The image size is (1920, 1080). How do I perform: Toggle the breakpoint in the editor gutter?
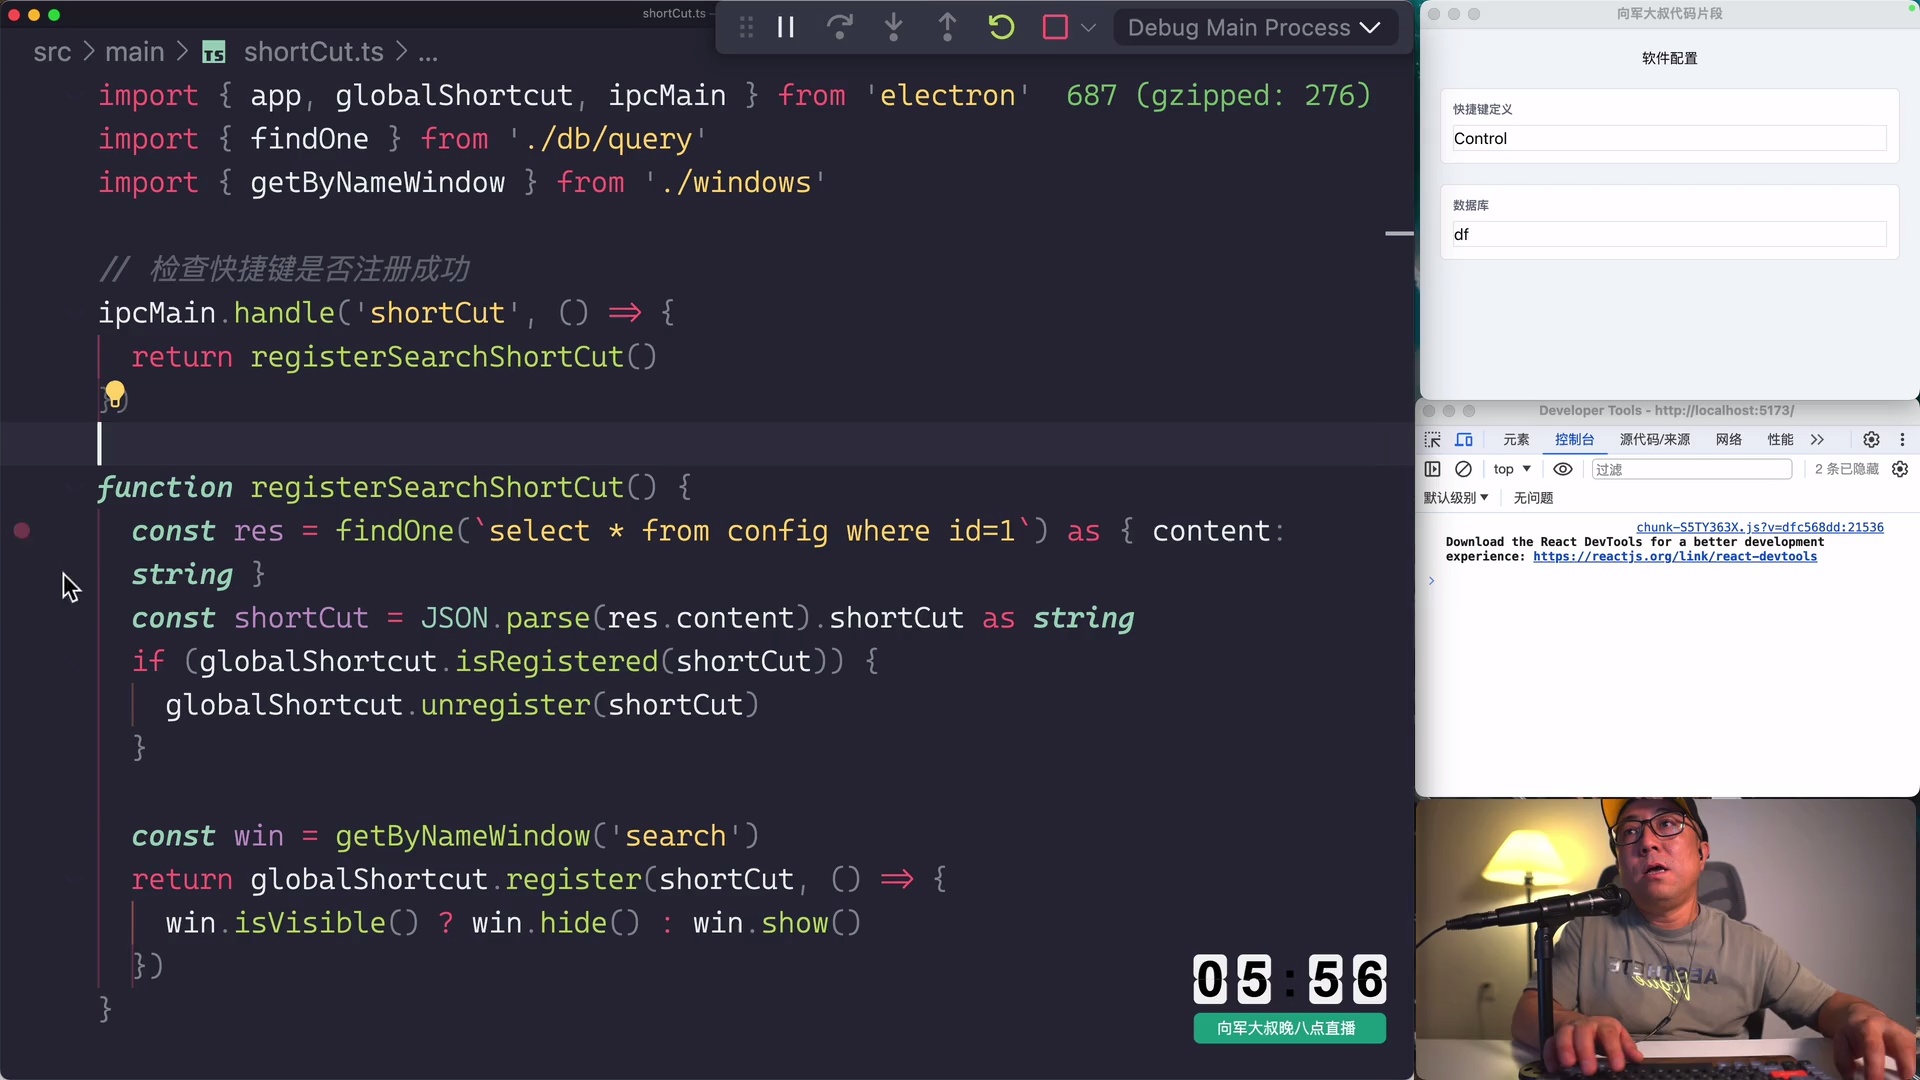tap(22, 531)
